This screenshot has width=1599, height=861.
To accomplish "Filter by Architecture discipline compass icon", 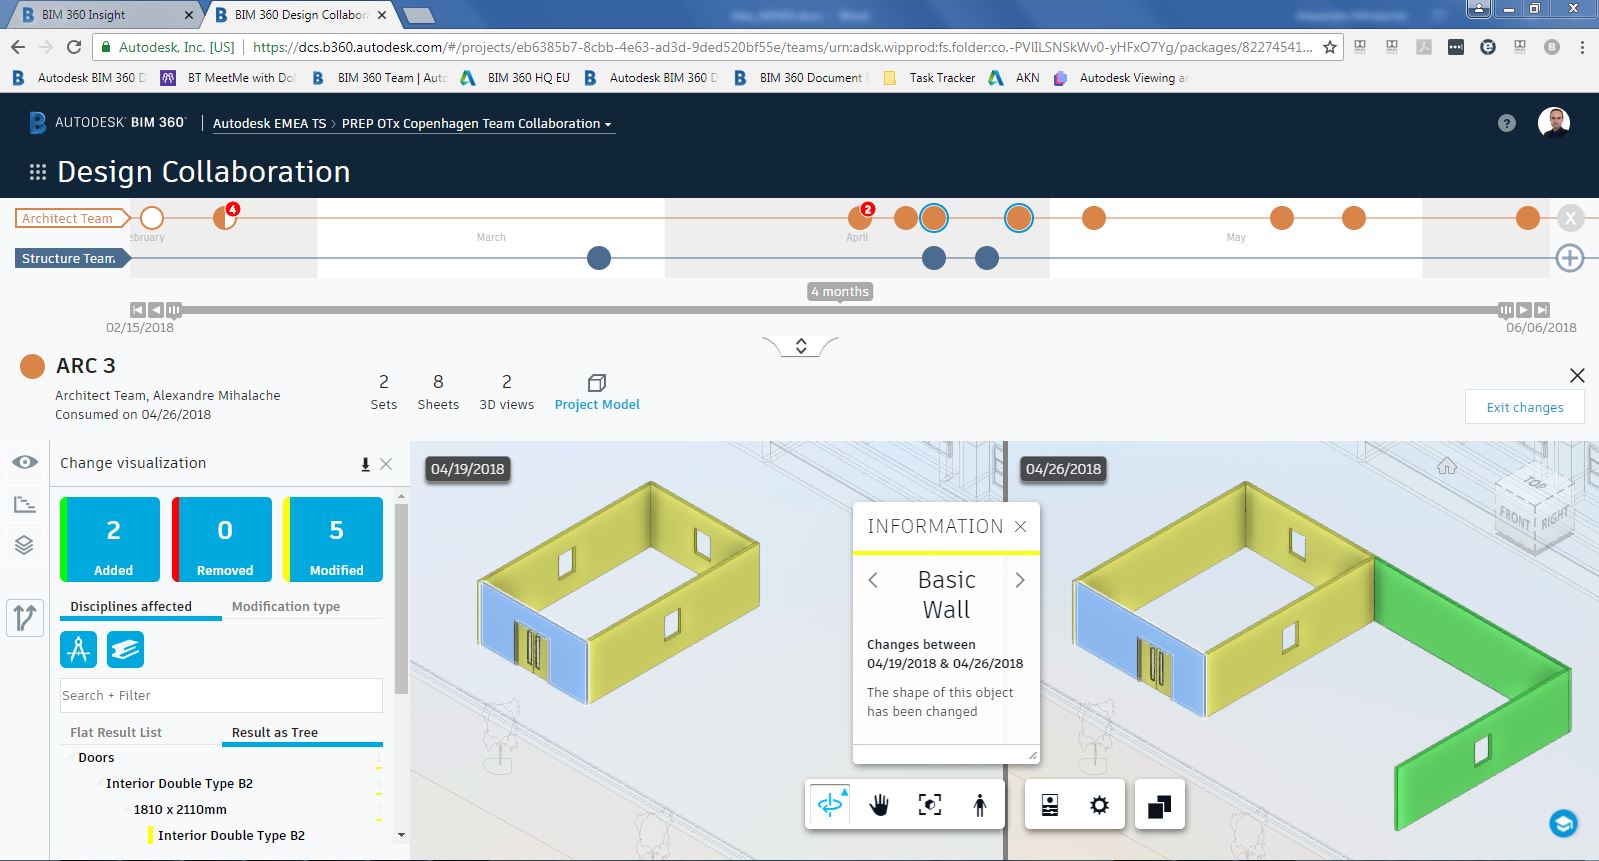I will pyautogui.click(x=79, y=650).
